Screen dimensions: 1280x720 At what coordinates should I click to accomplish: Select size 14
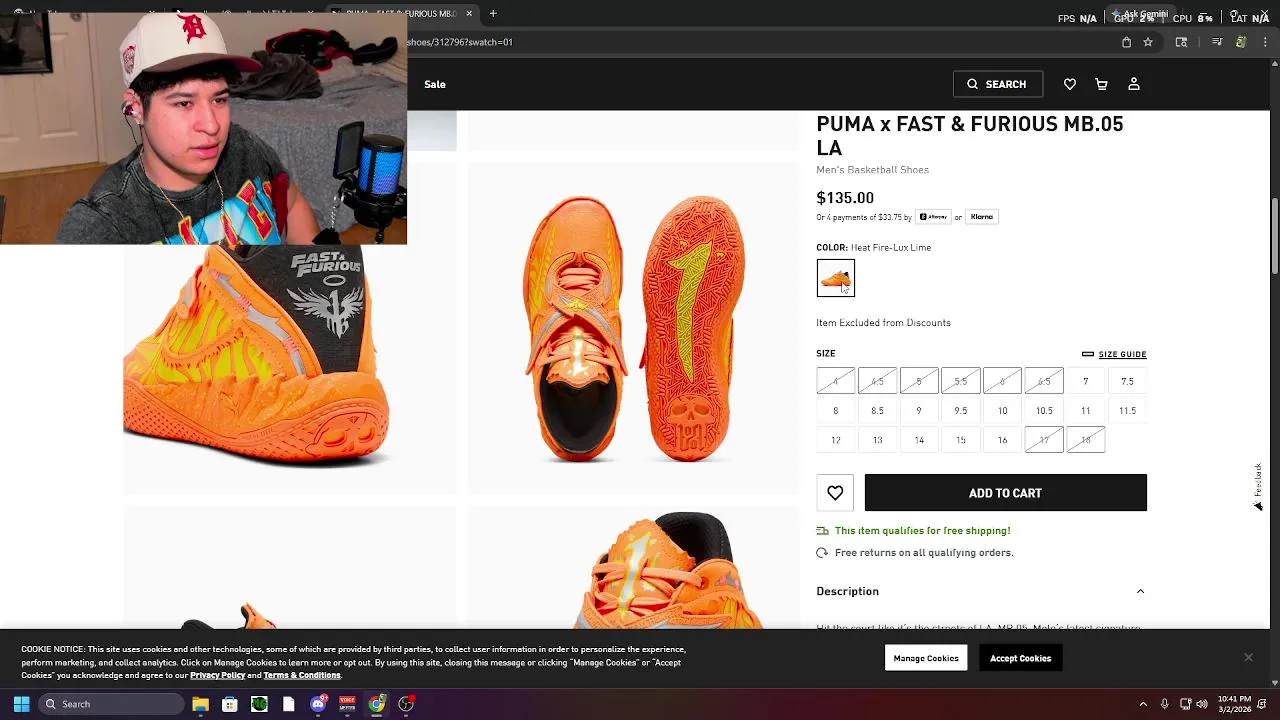click(x=919, y=440)
